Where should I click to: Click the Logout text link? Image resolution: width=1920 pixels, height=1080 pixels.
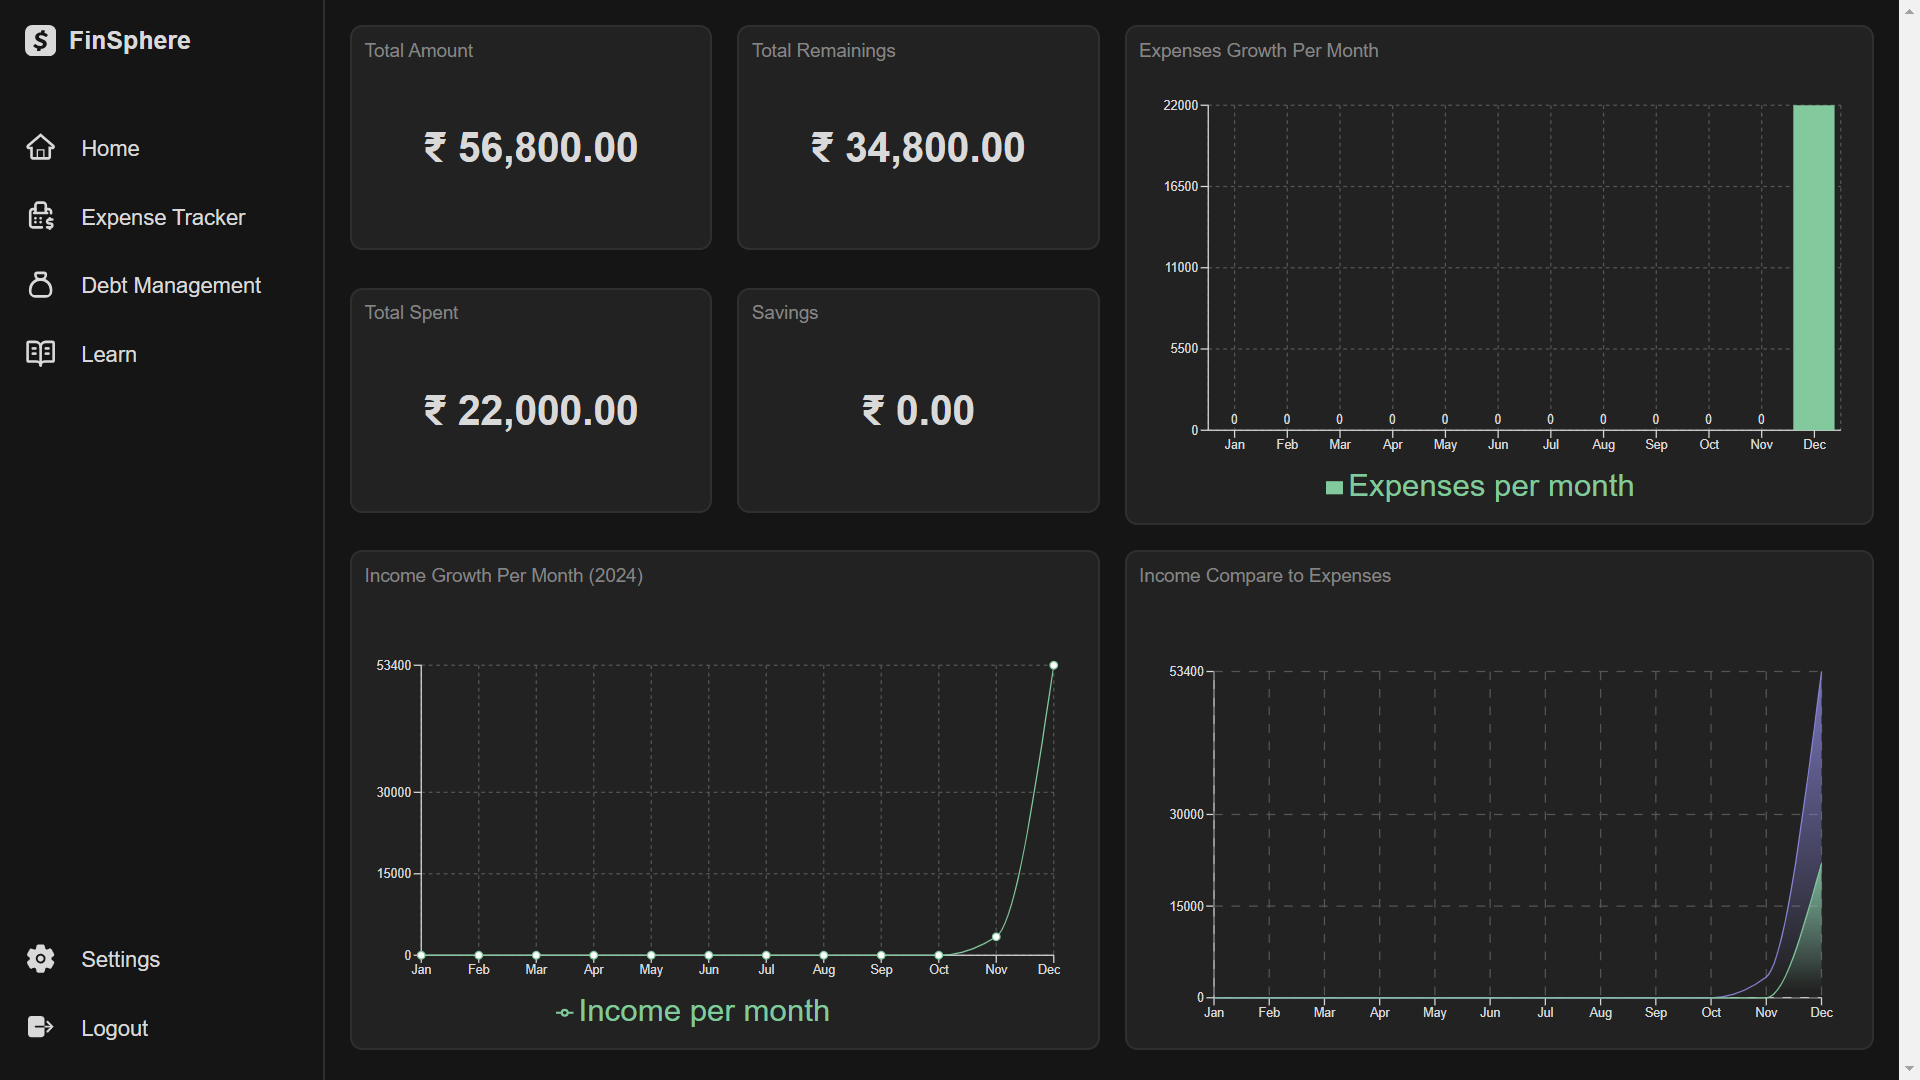tap(115, 1028)
